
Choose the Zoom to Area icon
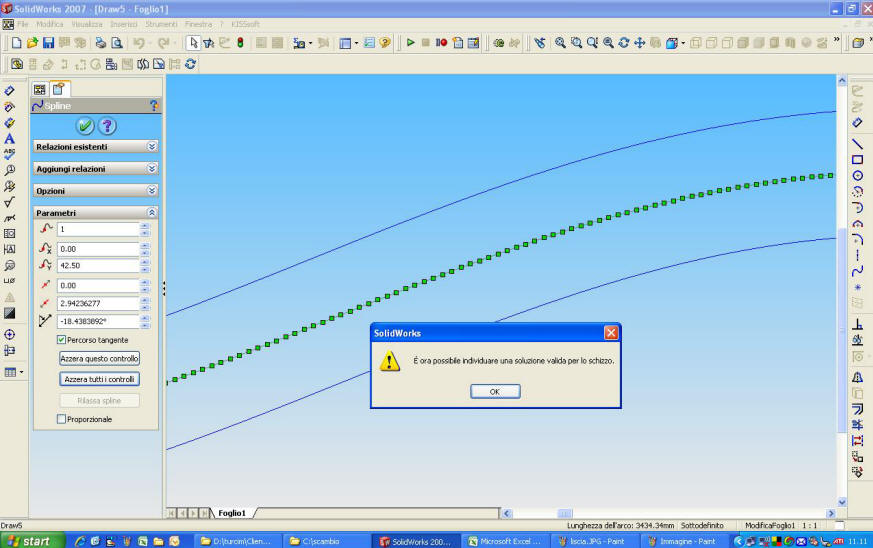coord(576,43)
